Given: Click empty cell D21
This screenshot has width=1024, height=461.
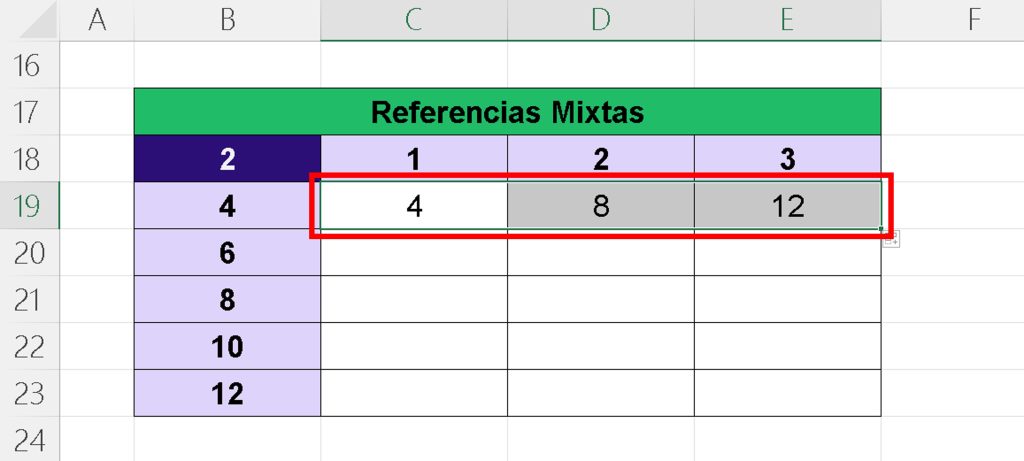Looking at the screenshot, I should (x=601, y=299).
